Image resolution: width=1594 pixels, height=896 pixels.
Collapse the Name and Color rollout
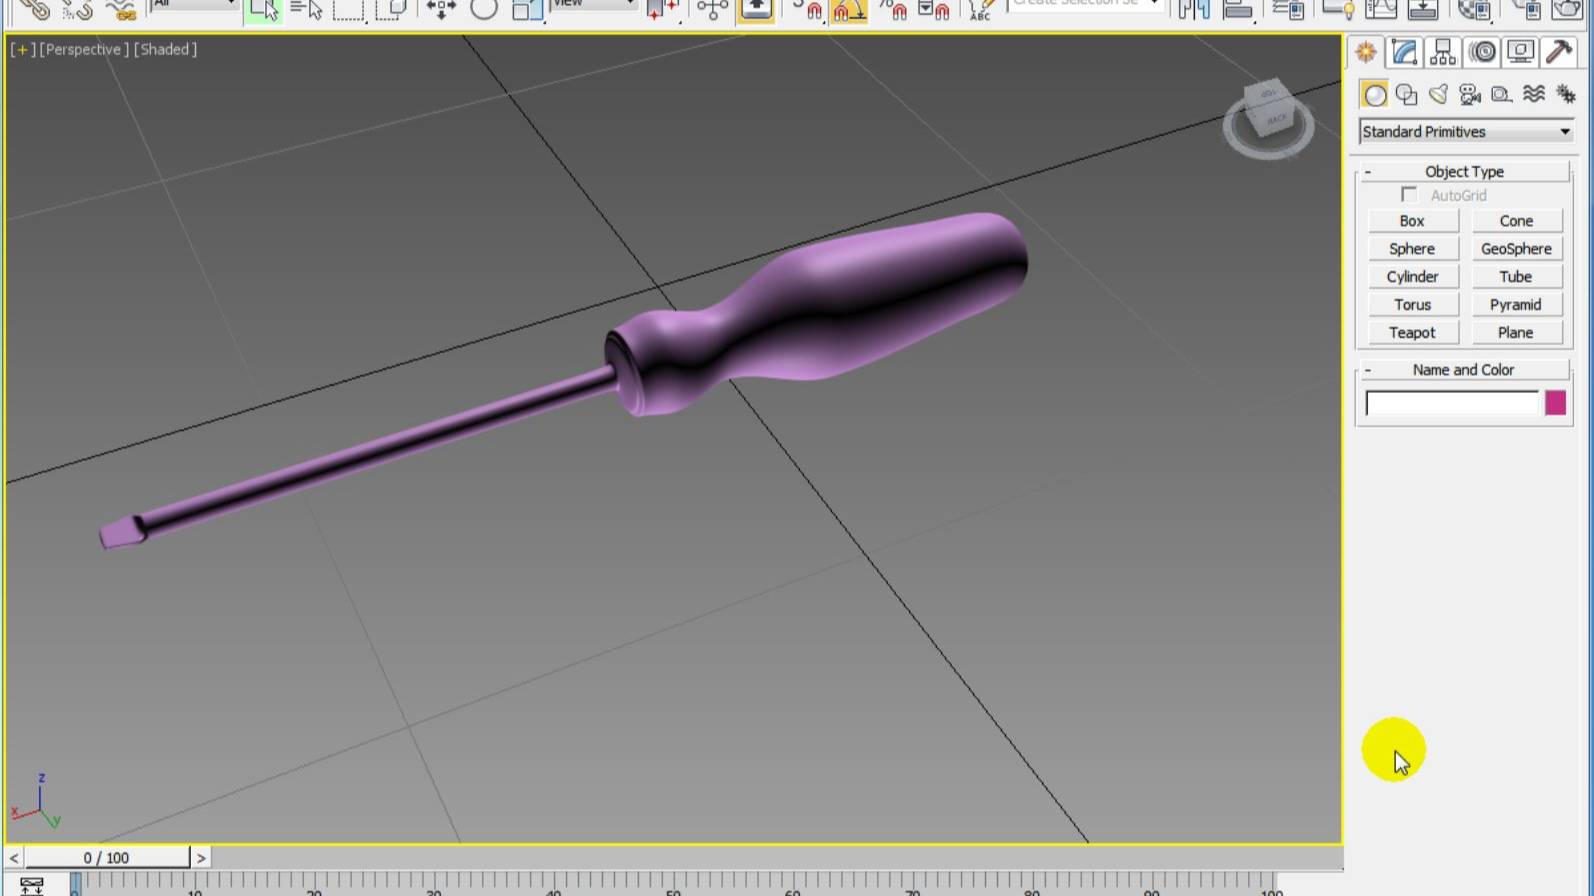coord(1463,370)
